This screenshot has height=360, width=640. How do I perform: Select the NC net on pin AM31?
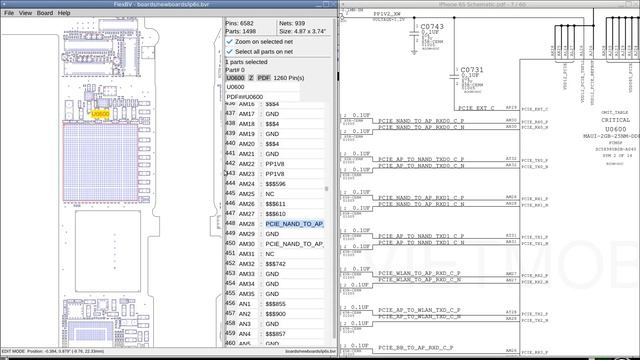(270, 254)
